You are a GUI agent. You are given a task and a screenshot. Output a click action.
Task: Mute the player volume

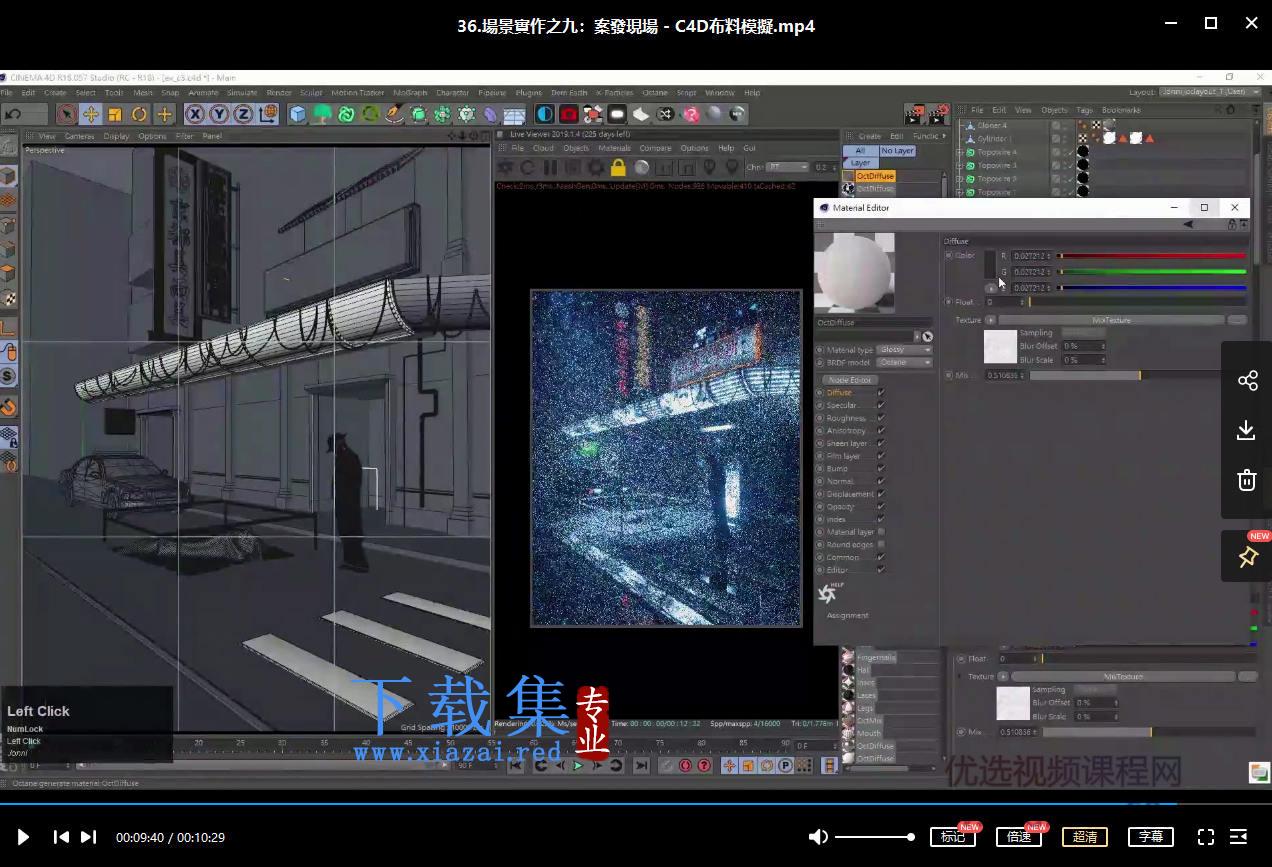coord(818,837)
